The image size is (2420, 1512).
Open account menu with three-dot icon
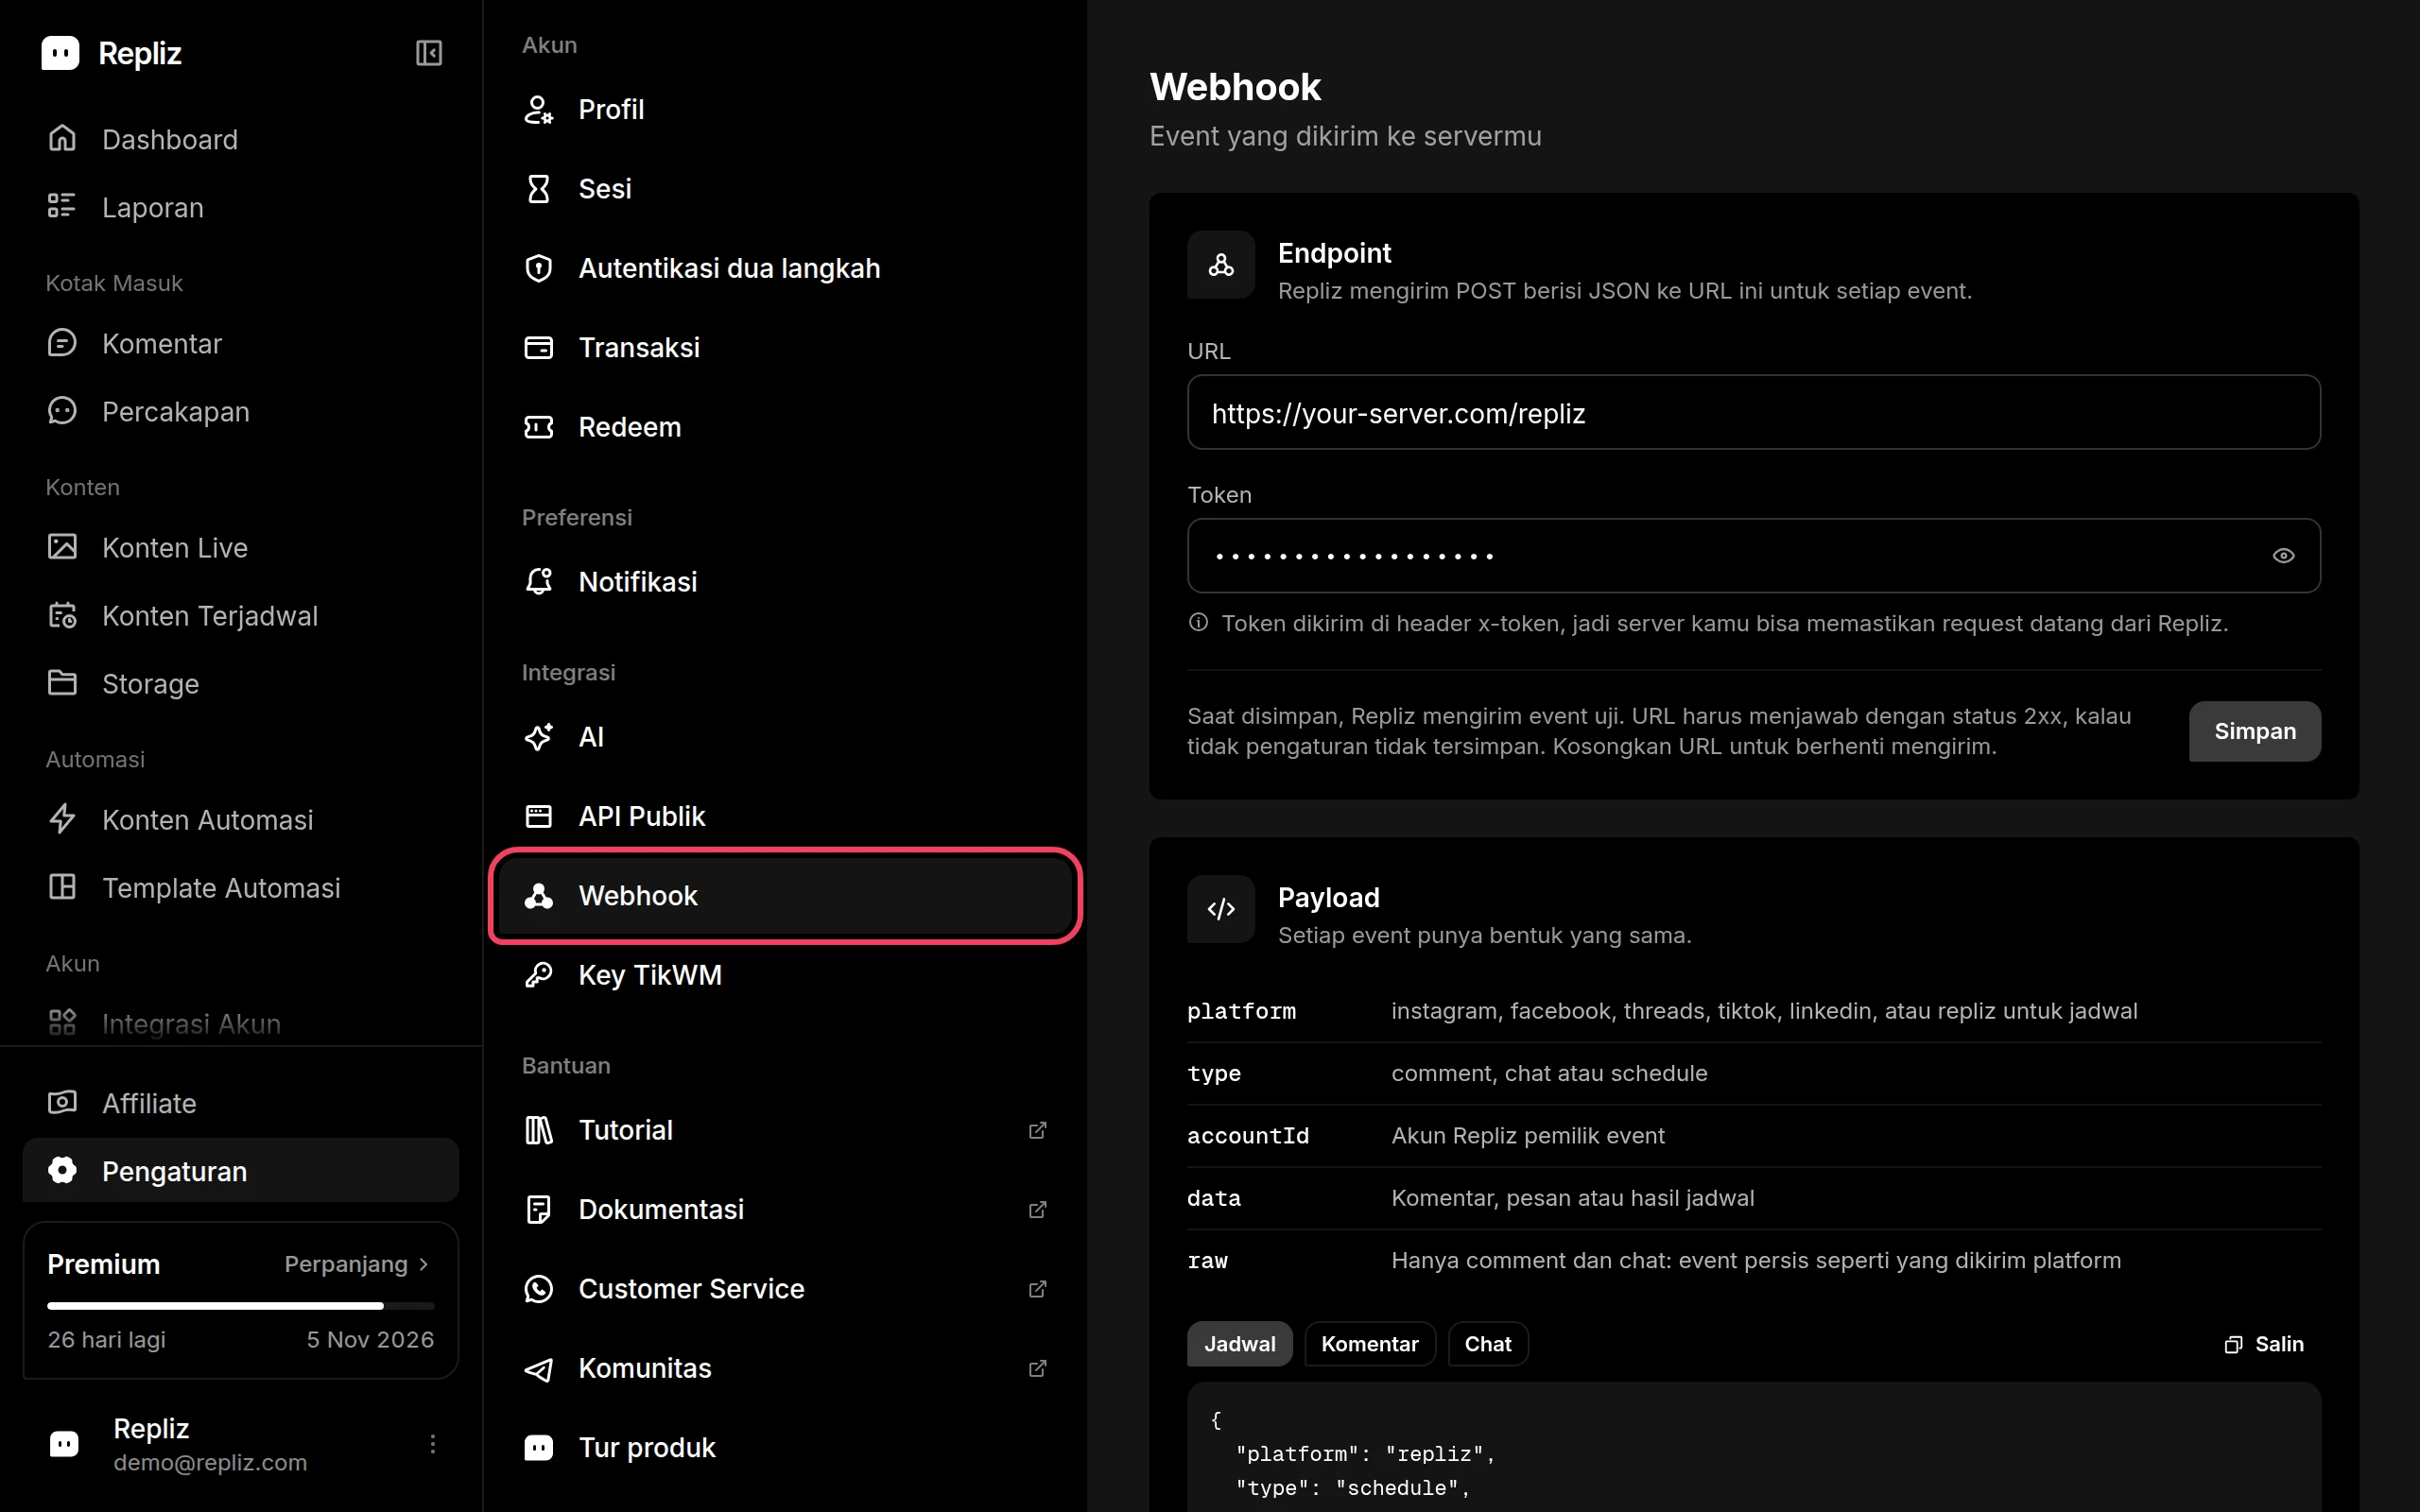click(x=432, y=1443)
